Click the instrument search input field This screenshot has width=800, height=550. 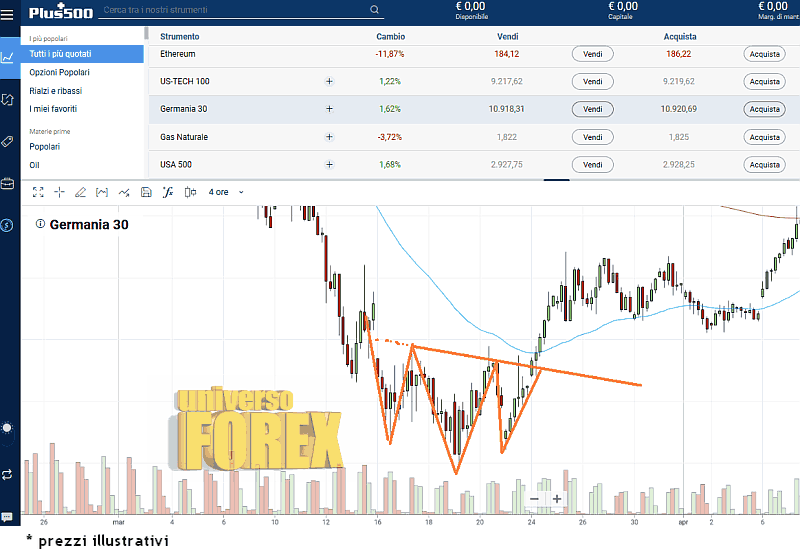(x=230, y=11)
